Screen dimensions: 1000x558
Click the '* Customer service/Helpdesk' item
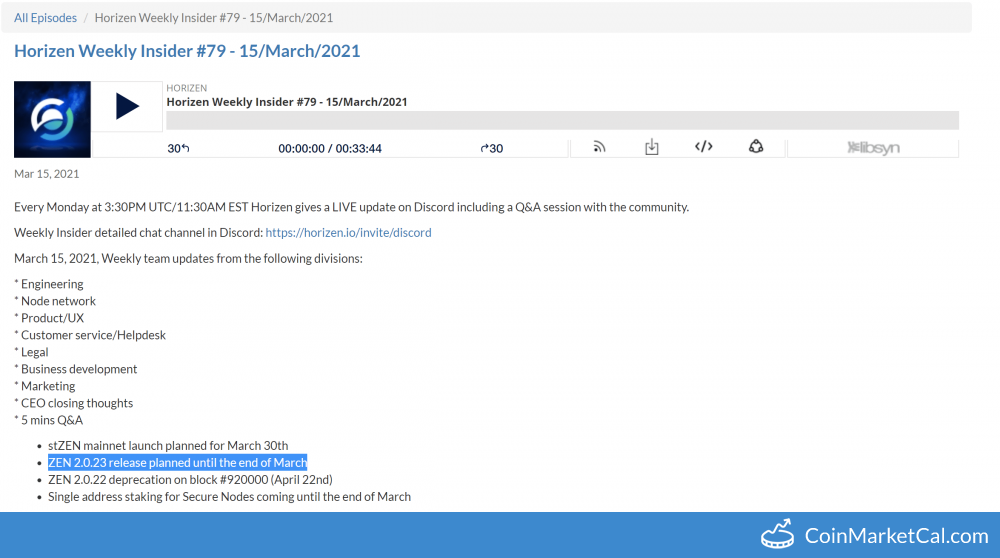coord(90,335)
